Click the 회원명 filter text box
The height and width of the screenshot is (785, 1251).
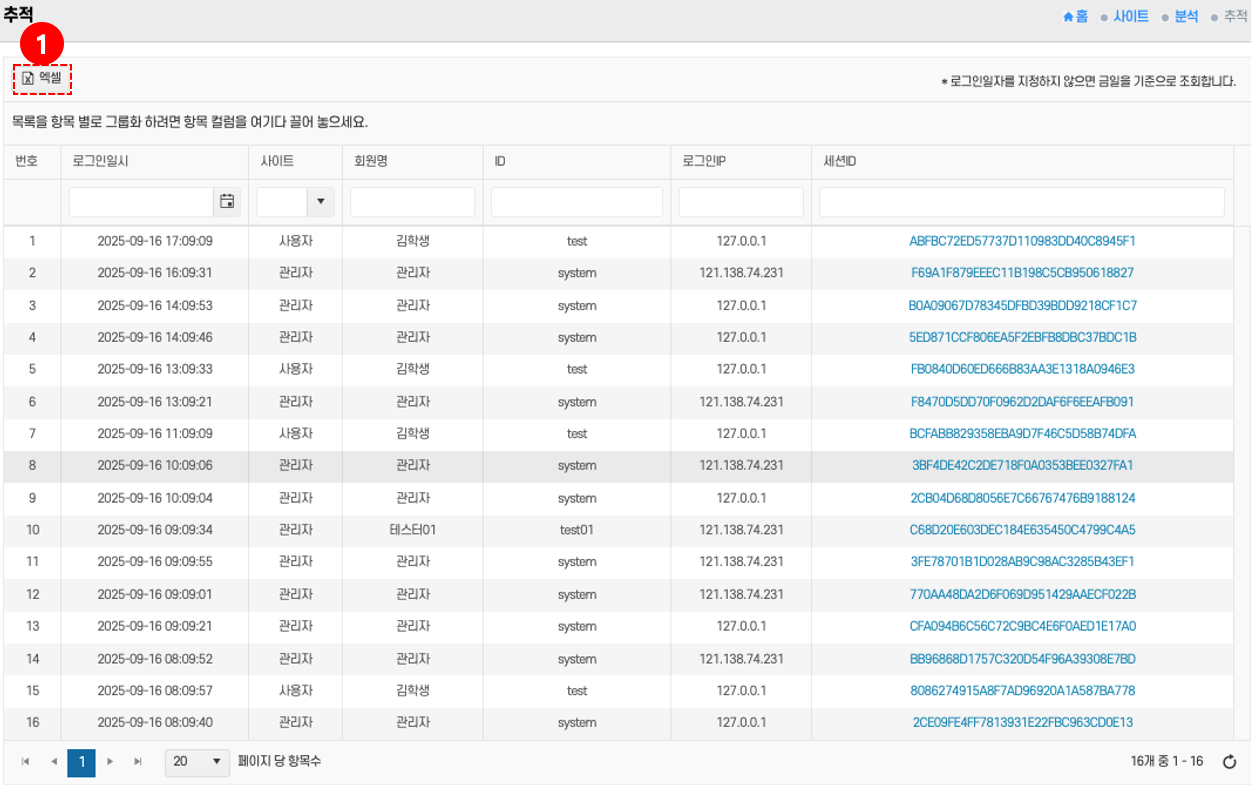(x=412, y=202)
